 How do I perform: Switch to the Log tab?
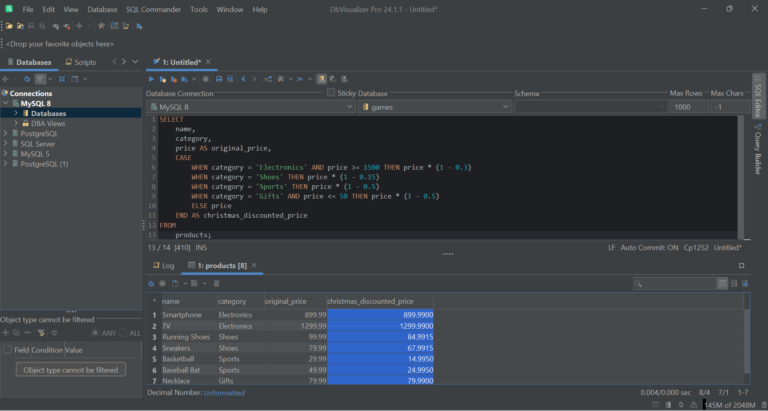pyautogui.click(x=164, y=266)
